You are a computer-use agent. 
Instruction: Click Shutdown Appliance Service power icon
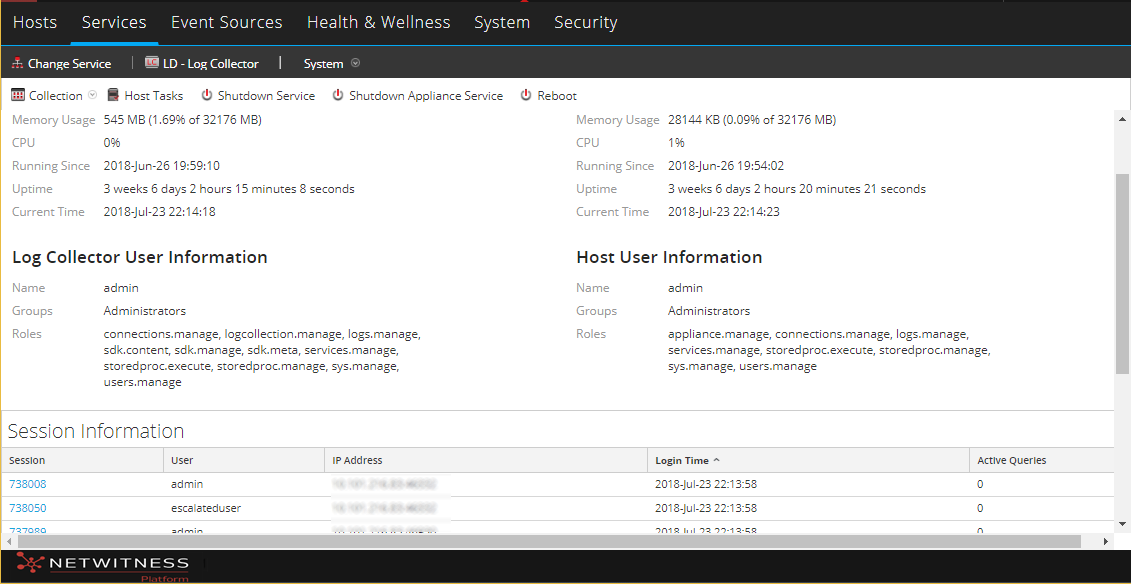(338, 95)
